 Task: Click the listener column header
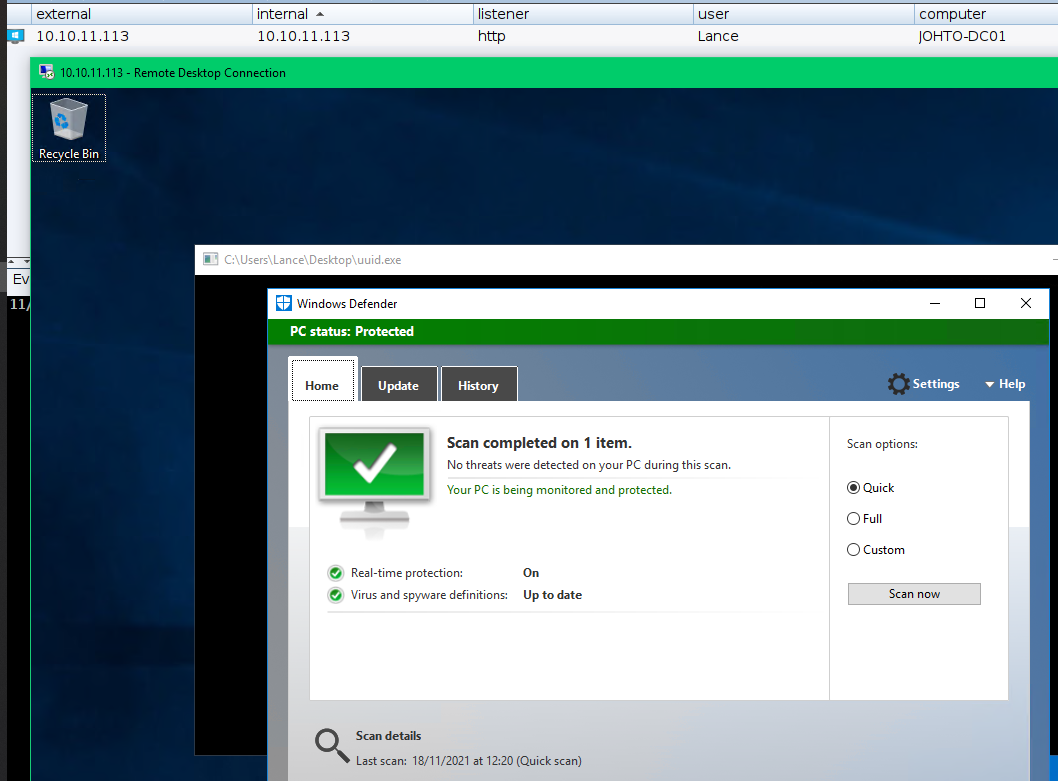point(583,14)
